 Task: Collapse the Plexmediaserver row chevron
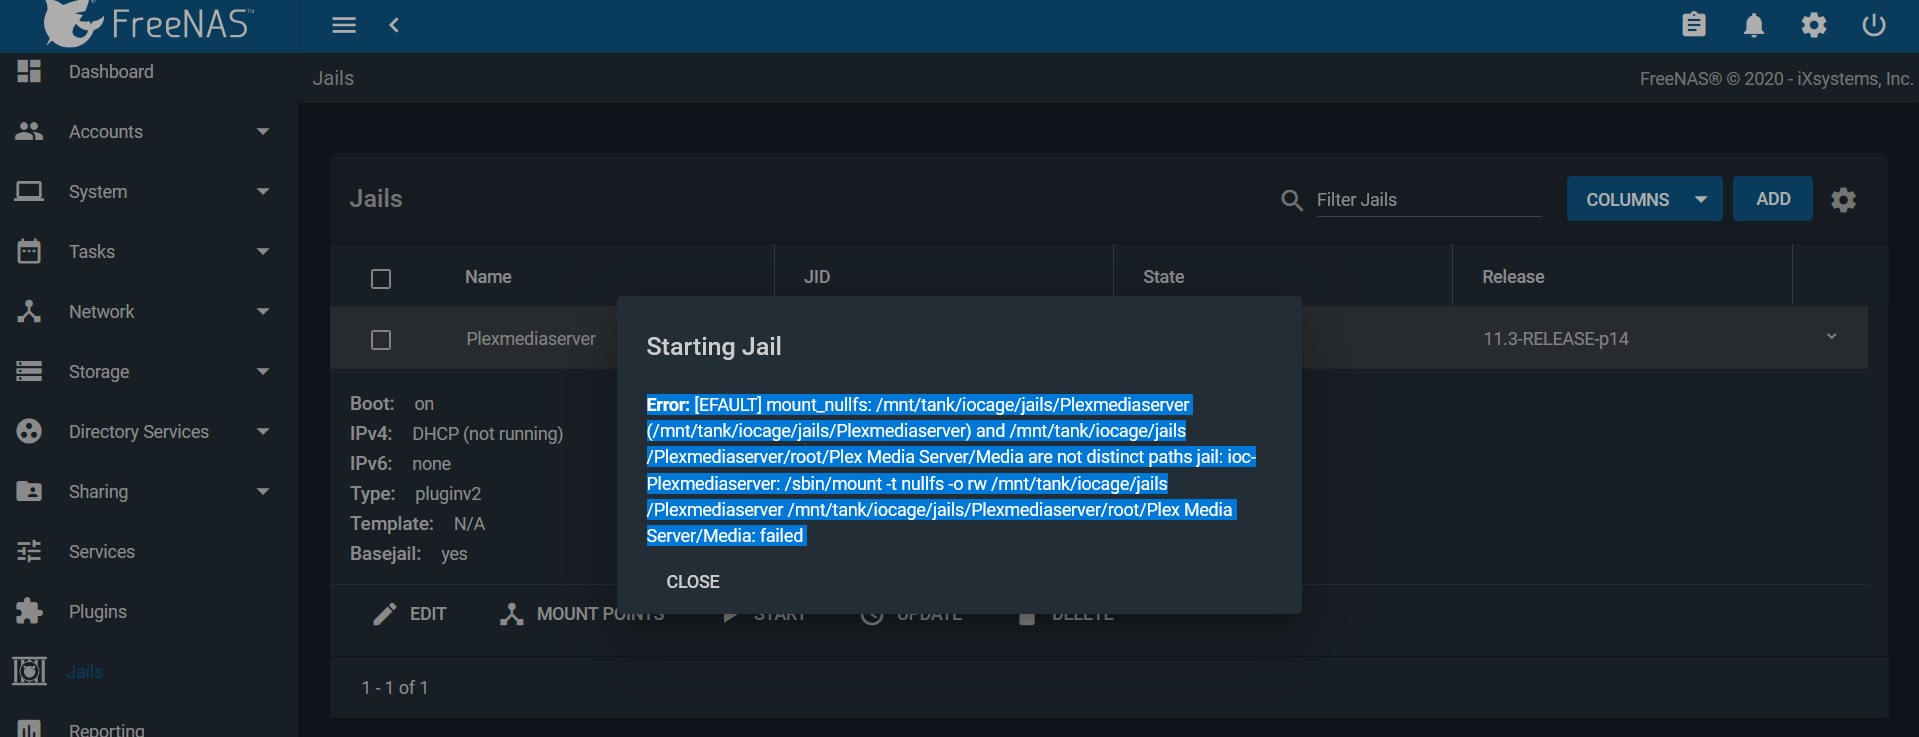click(x=1831, y=337)
